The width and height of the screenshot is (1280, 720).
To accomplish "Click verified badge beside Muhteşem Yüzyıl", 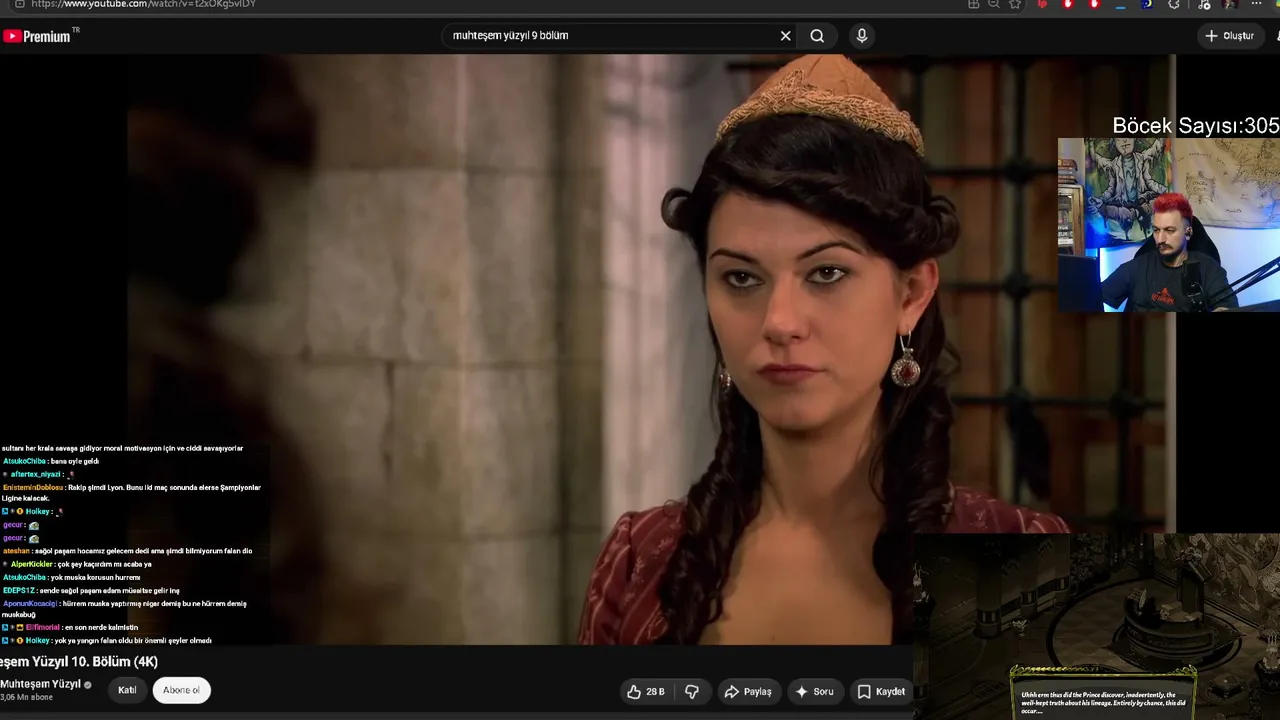I will (x=88, y=685).
